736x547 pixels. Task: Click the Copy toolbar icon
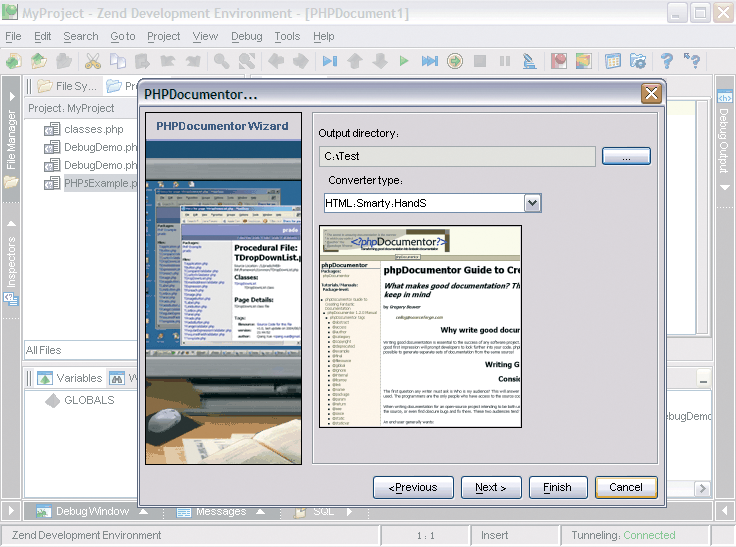coord(117,61)
